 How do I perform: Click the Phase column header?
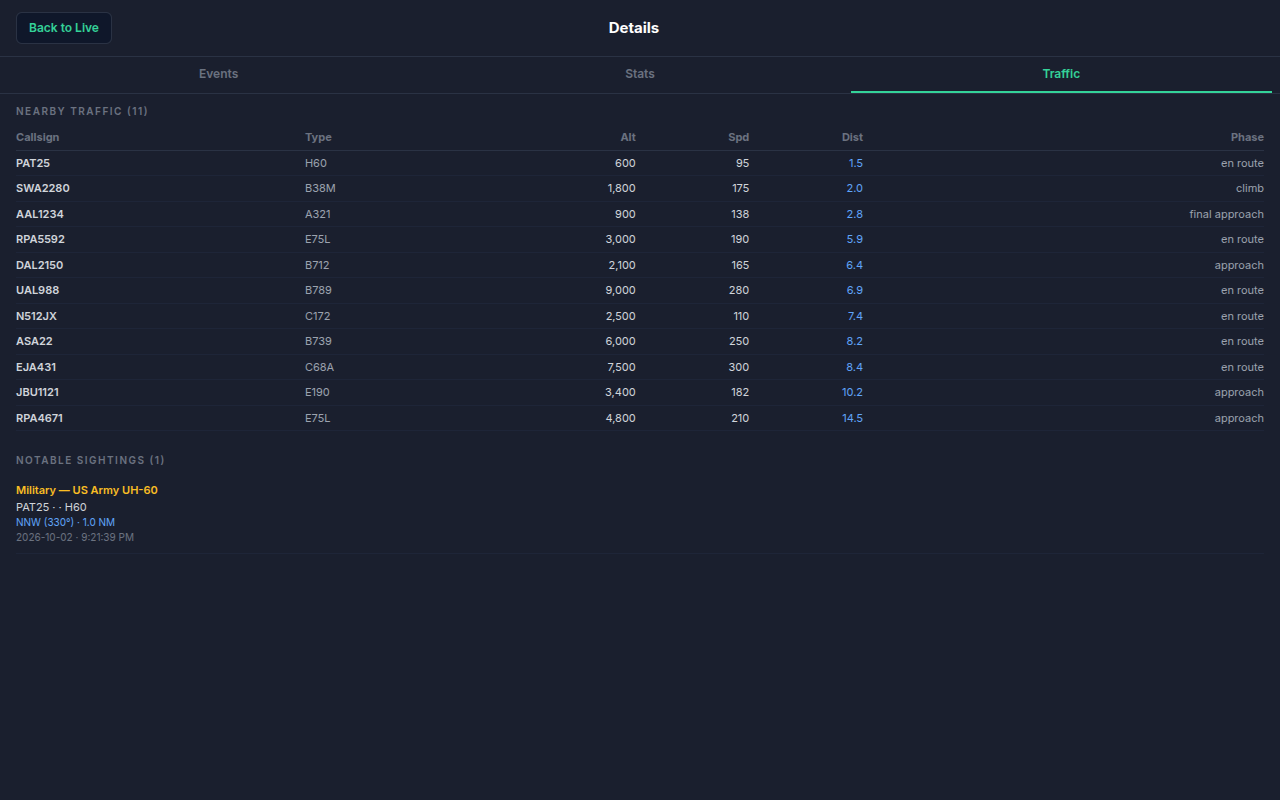tap(1247, 137)
